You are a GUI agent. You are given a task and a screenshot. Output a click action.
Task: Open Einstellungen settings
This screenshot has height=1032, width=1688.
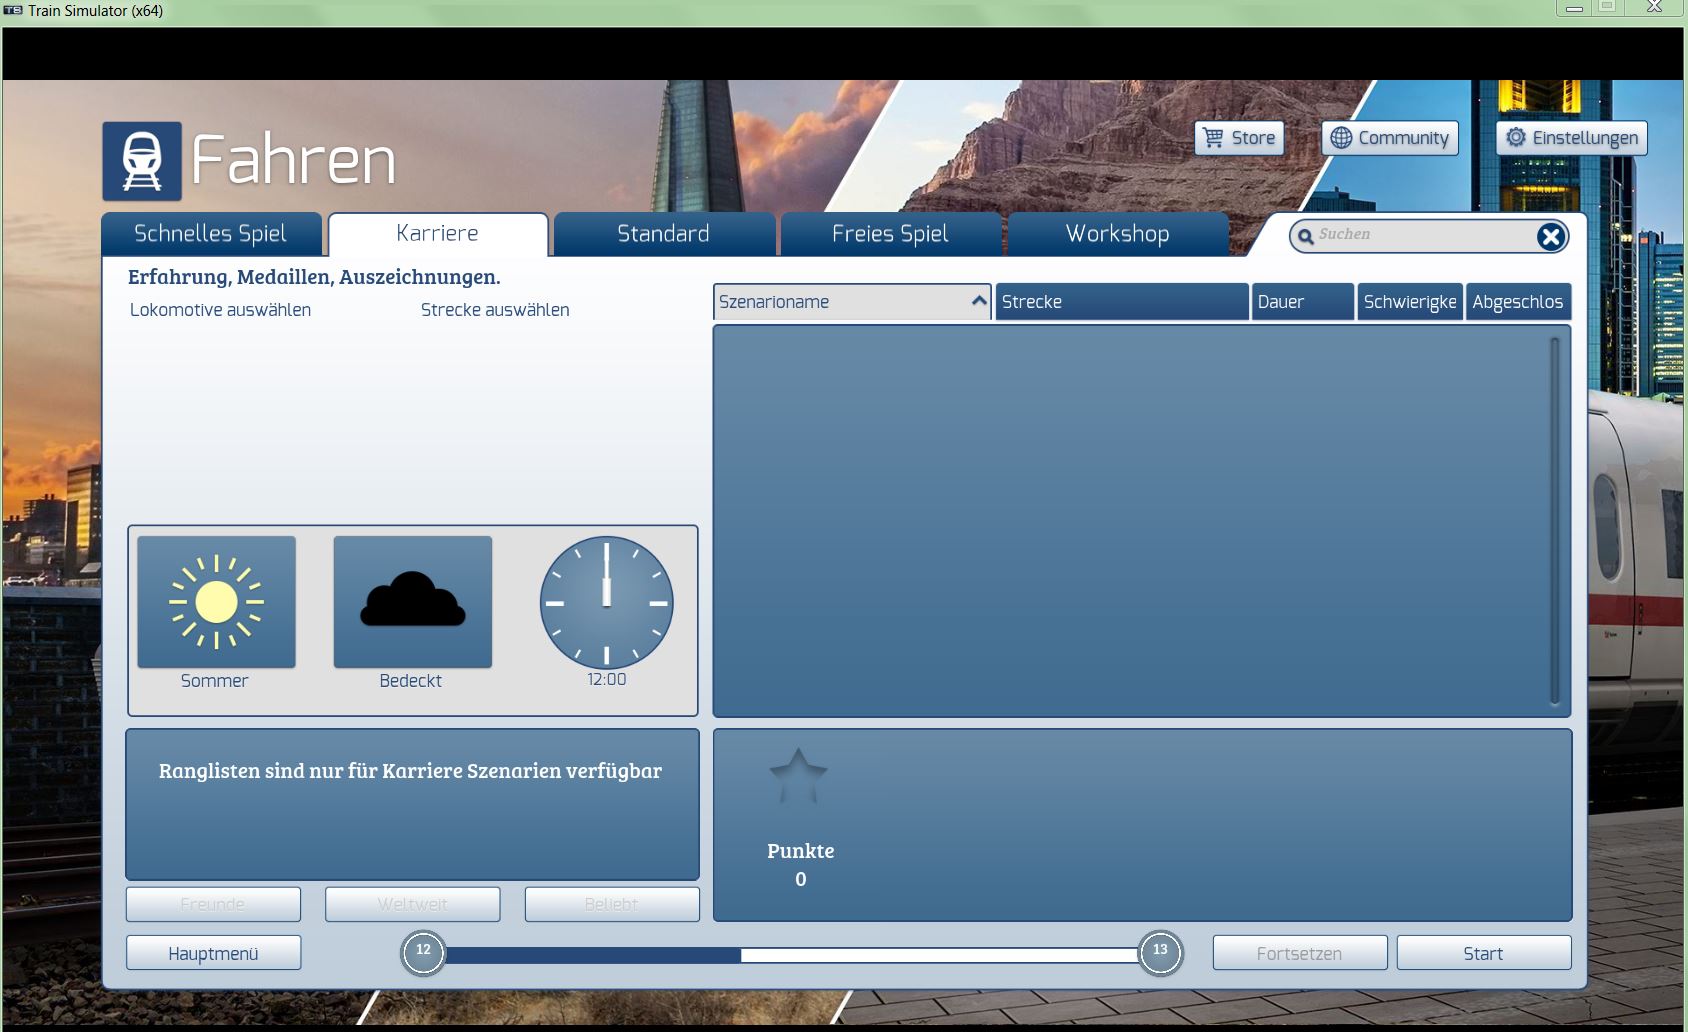pyautogui.click(x=1572, y=138)
